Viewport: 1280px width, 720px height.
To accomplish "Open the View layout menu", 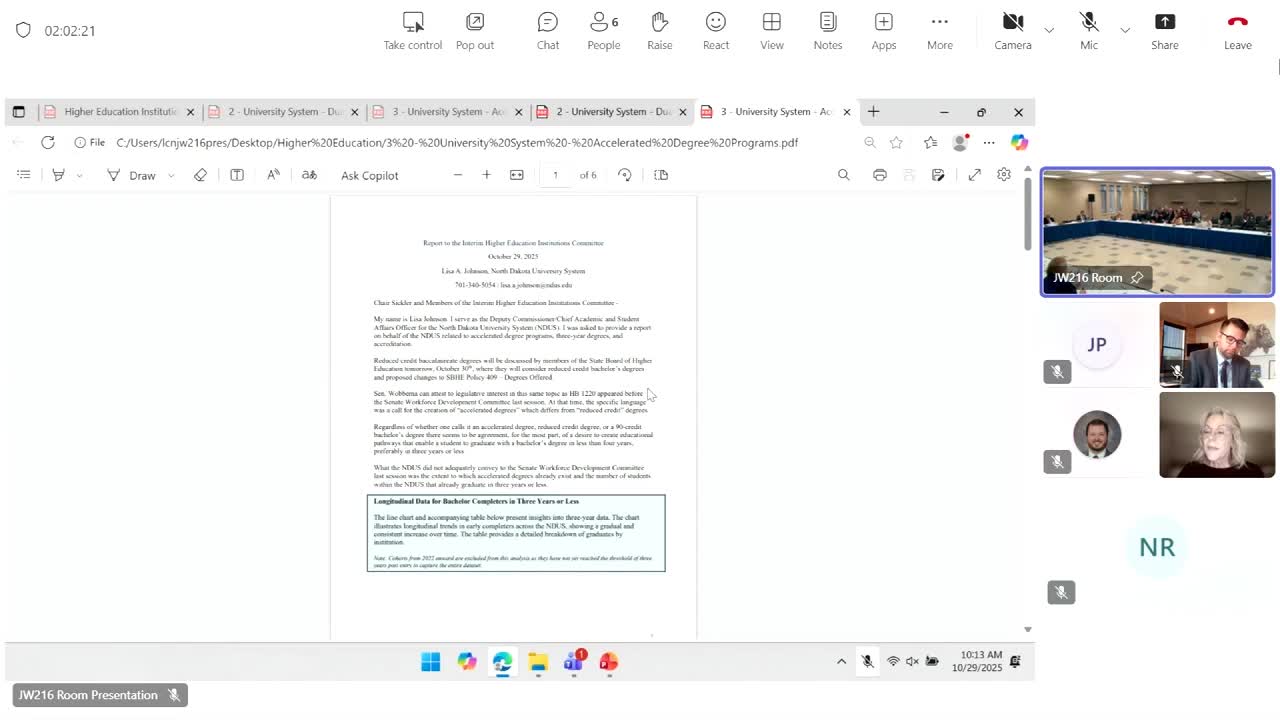I will 772,31.
